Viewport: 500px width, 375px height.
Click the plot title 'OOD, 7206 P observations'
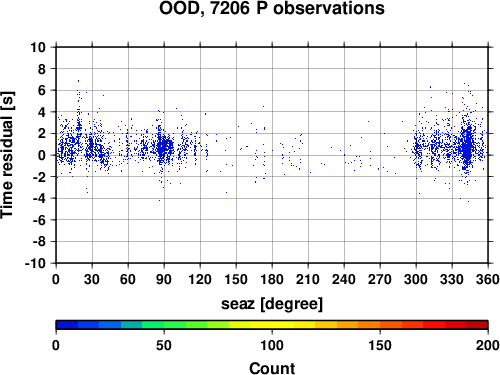pos(272,8)
